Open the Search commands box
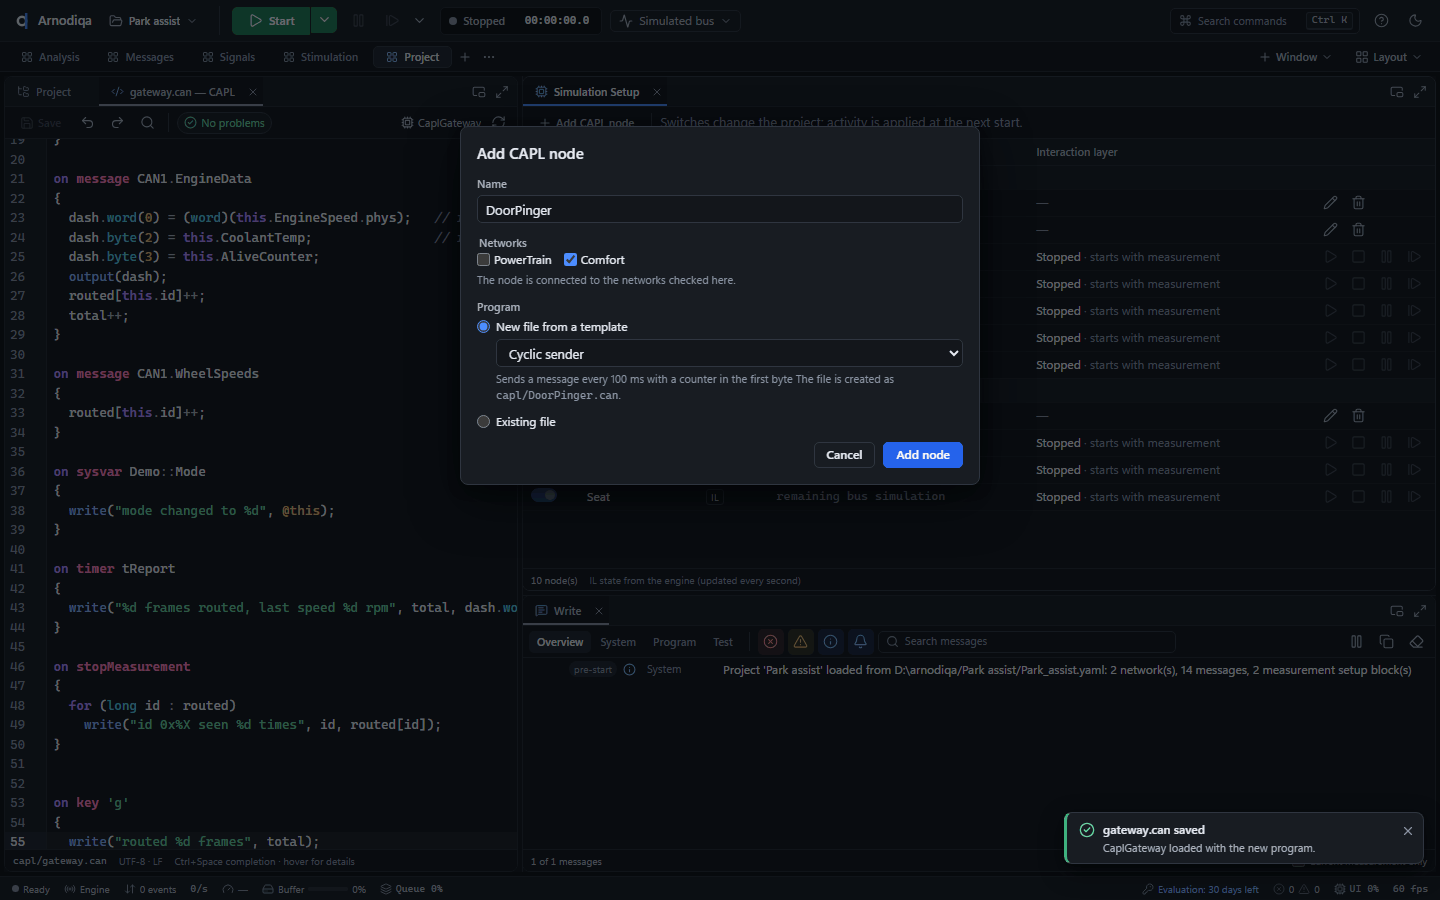The height and width of the screenshot is (900, 1440). point(1265,20)
